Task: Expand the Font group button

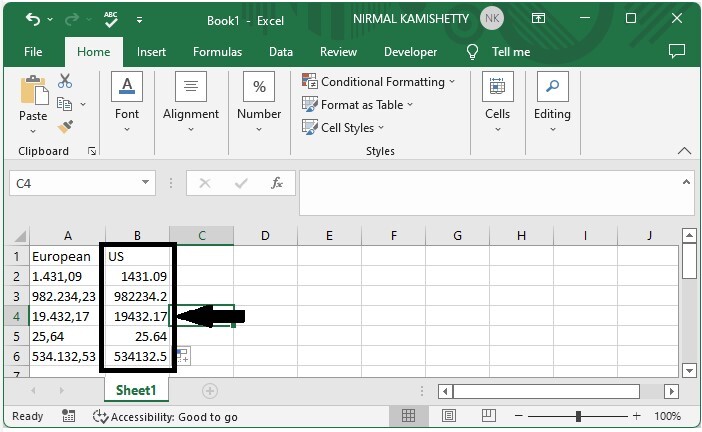Action: [127, 102]
